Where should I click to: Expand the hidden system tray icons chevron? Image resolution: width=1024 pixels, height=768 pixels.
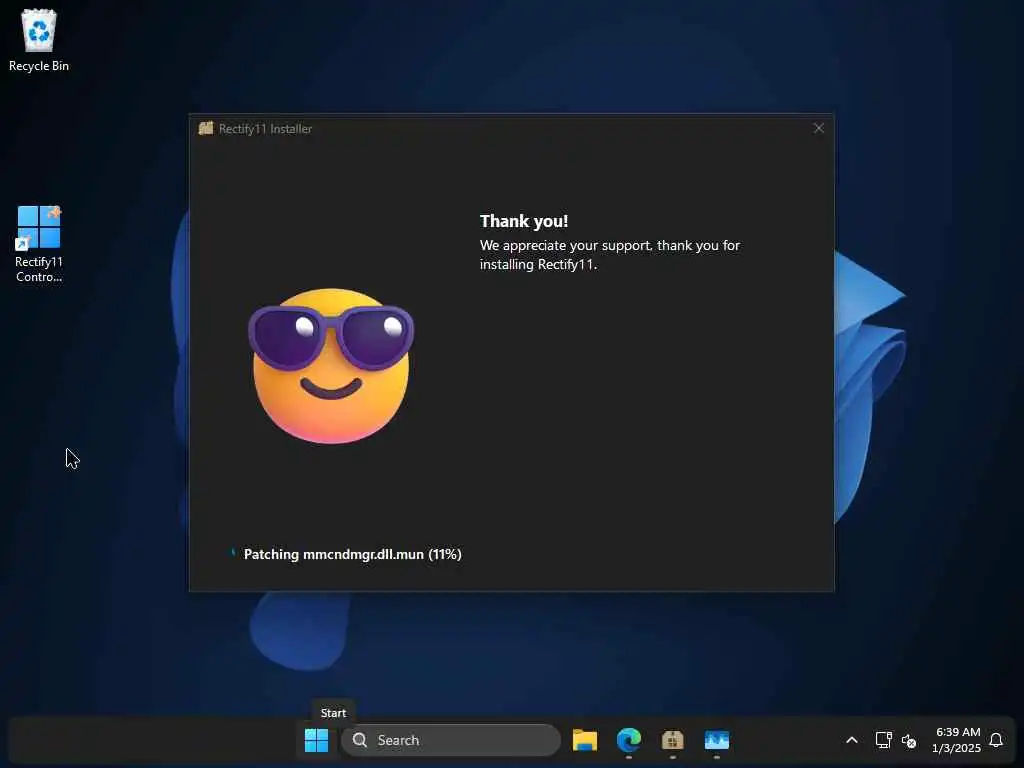(x=852, y=740)
